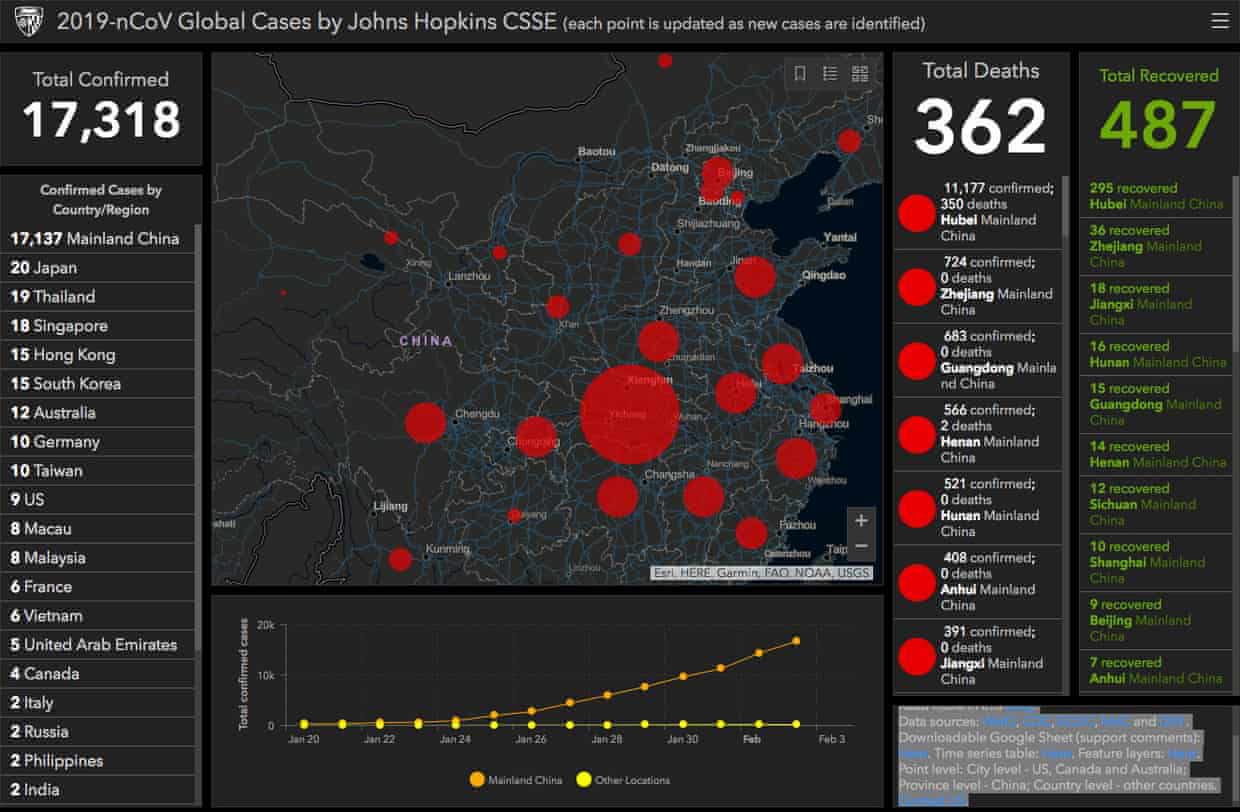Show the map legend list icon

pyautogui.click(x=830, y=73)
